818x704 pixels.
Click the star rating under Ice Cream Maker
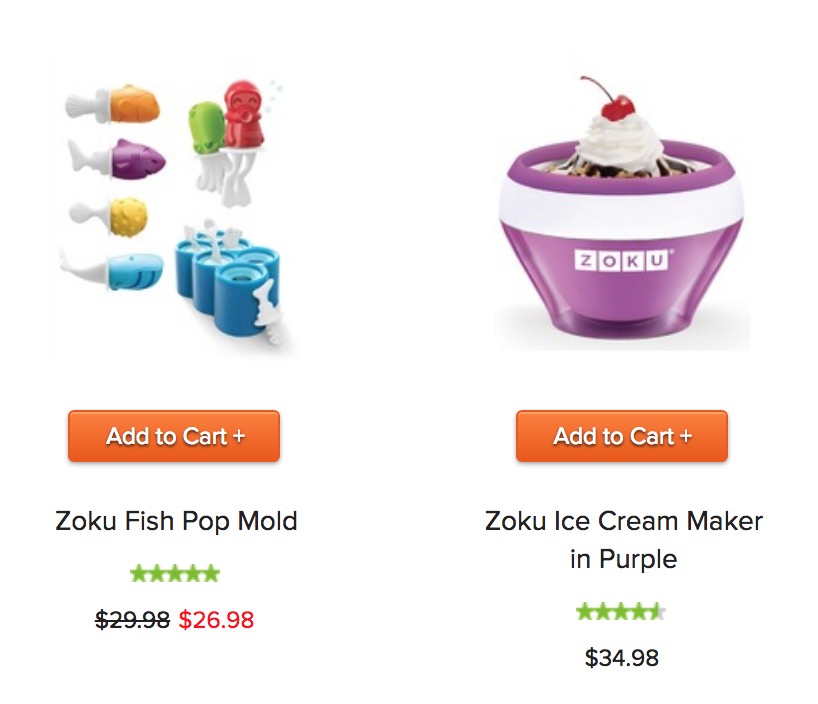[621, 611]
